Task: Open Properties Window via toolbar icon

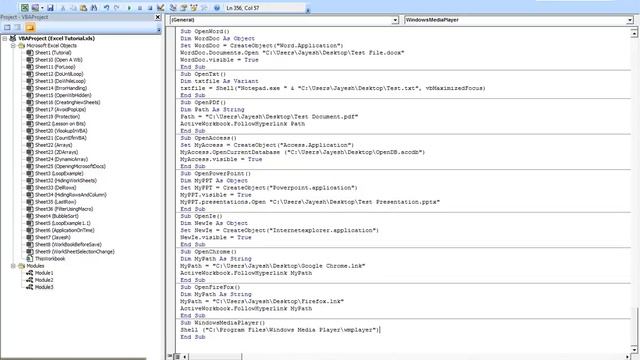Action: pos(183,8)
